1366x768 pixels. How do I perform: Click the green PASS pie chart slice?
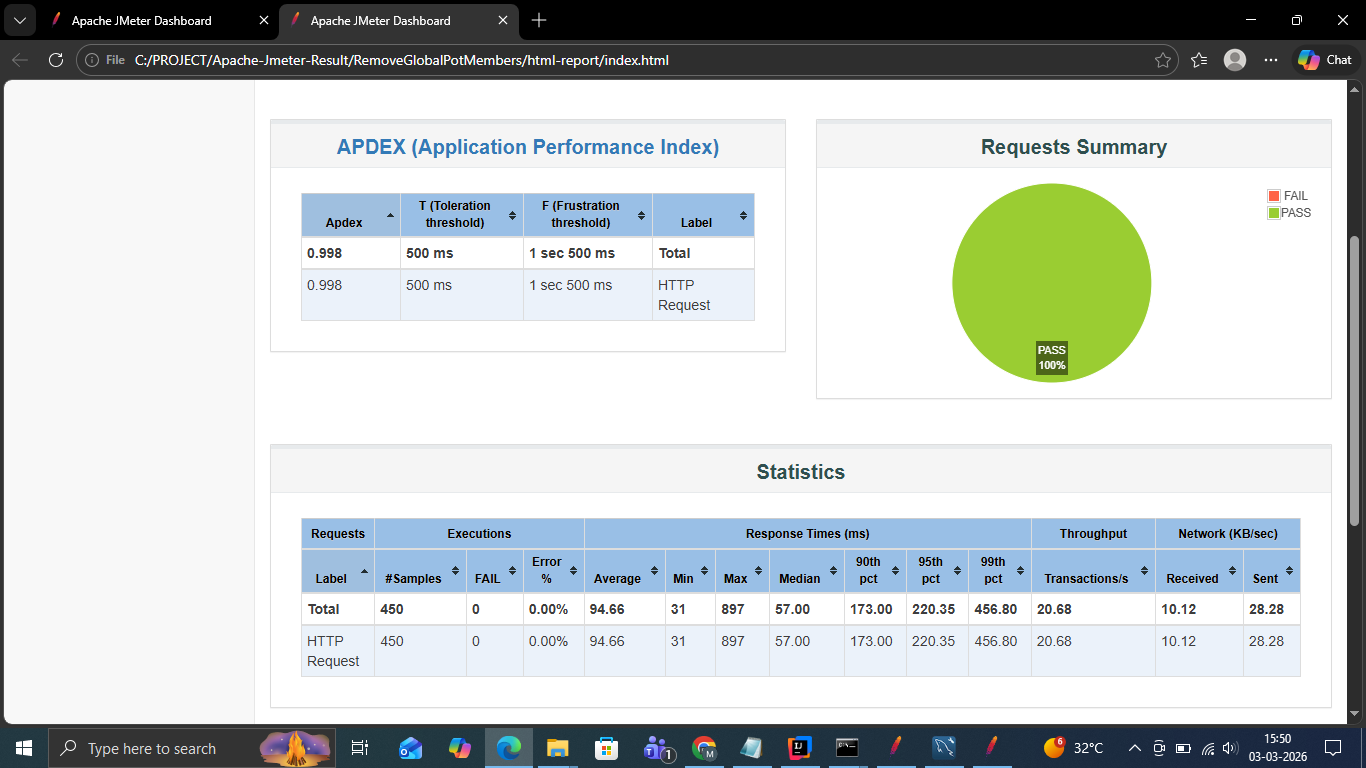pos(1051,270)
